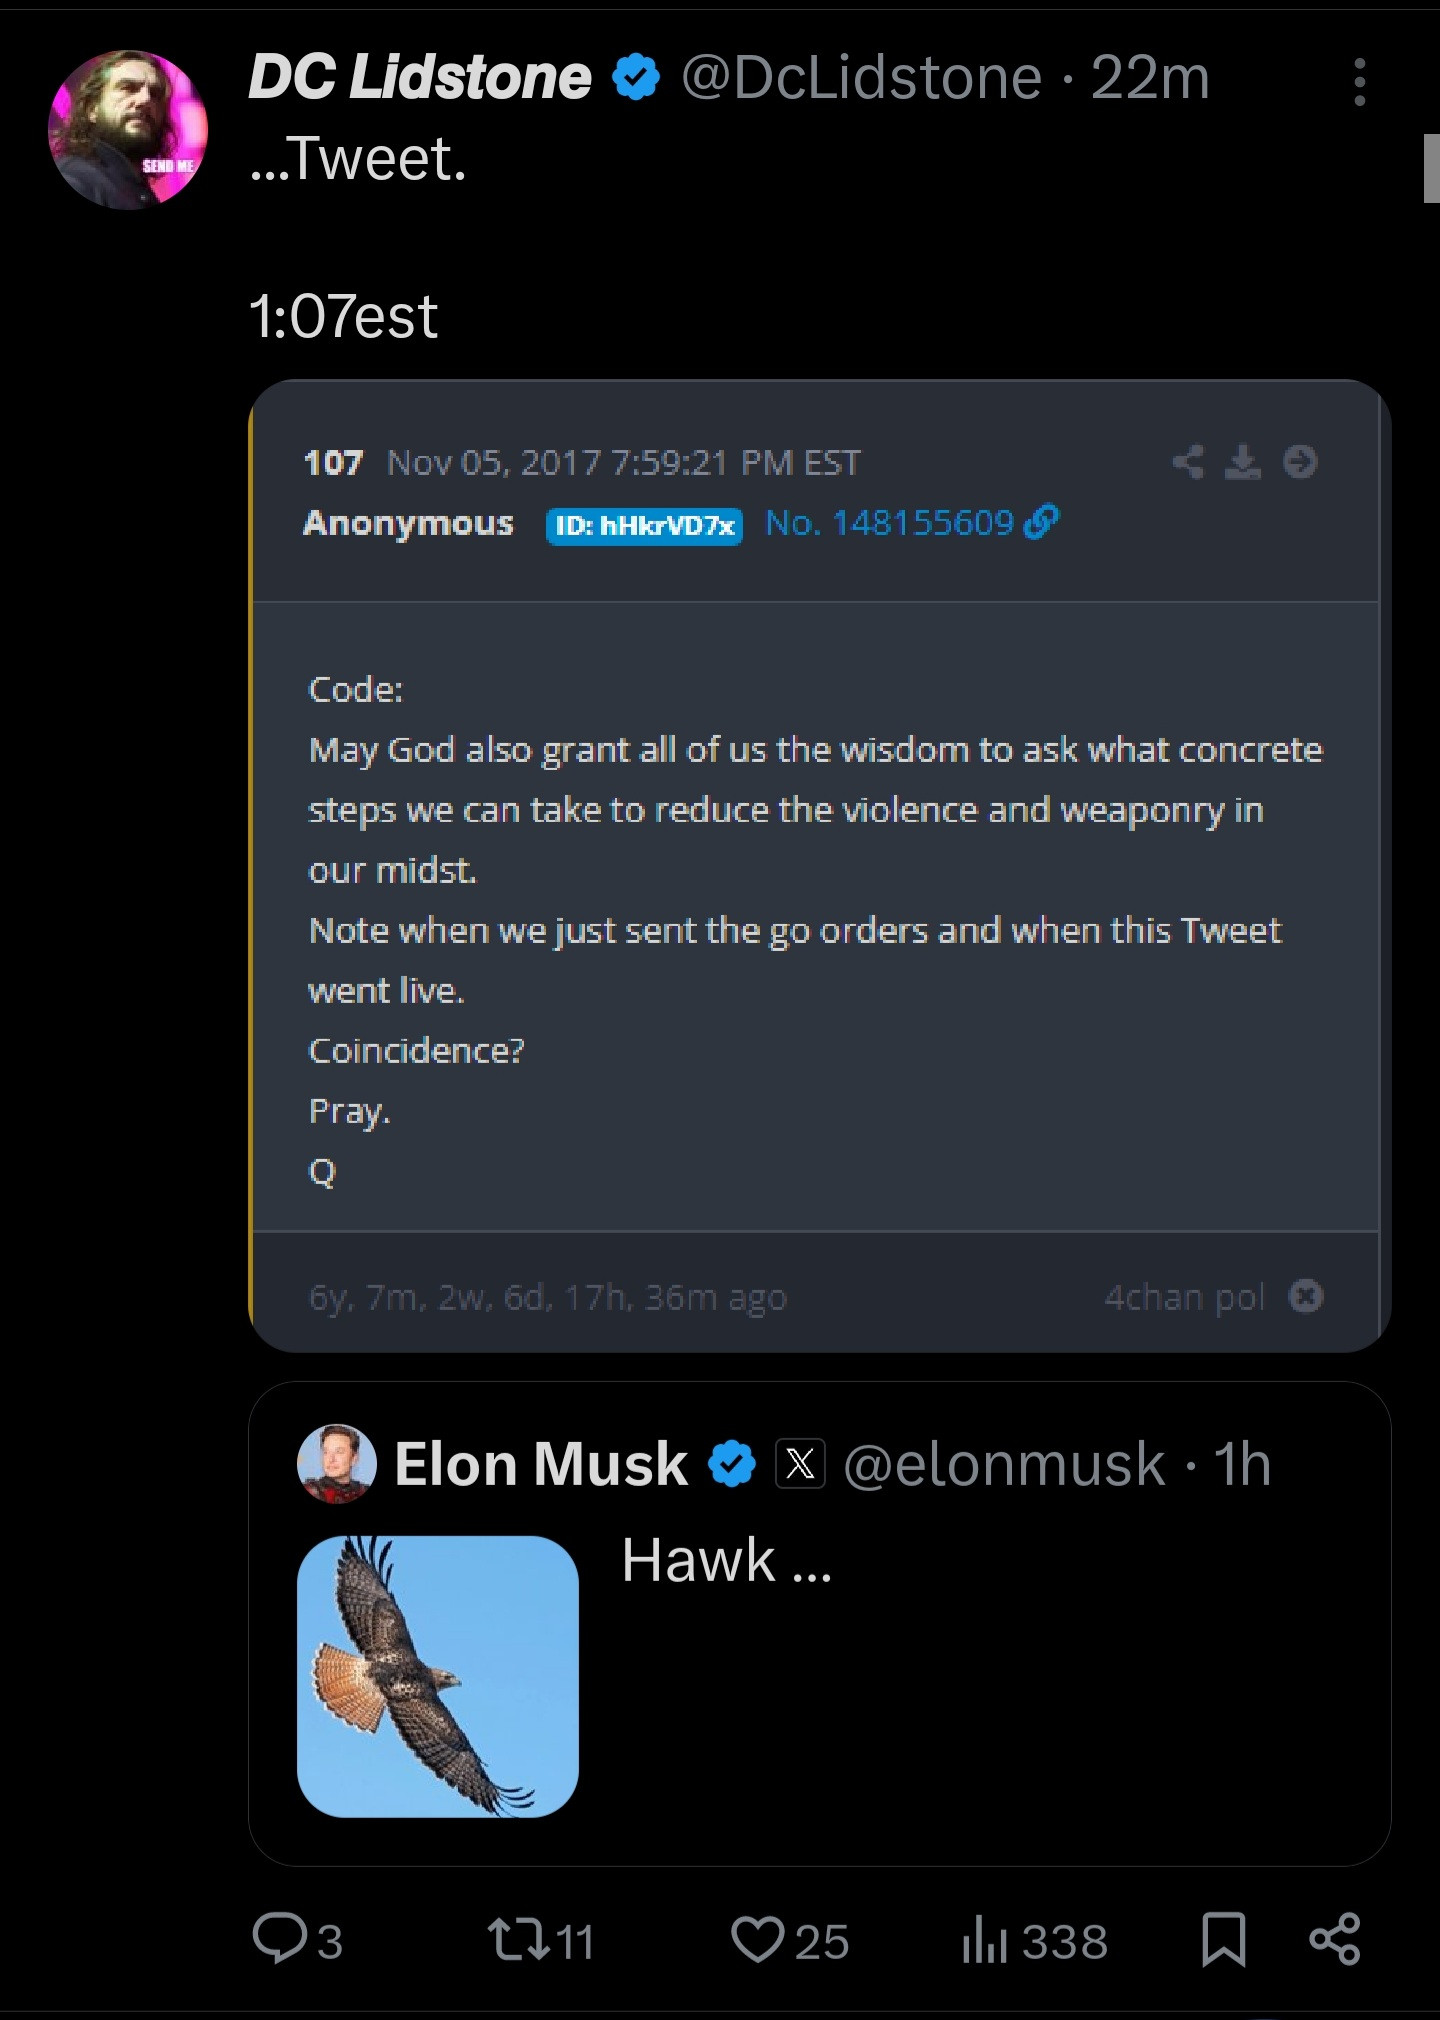Open the tweet's three-dot more menu

1359,82
